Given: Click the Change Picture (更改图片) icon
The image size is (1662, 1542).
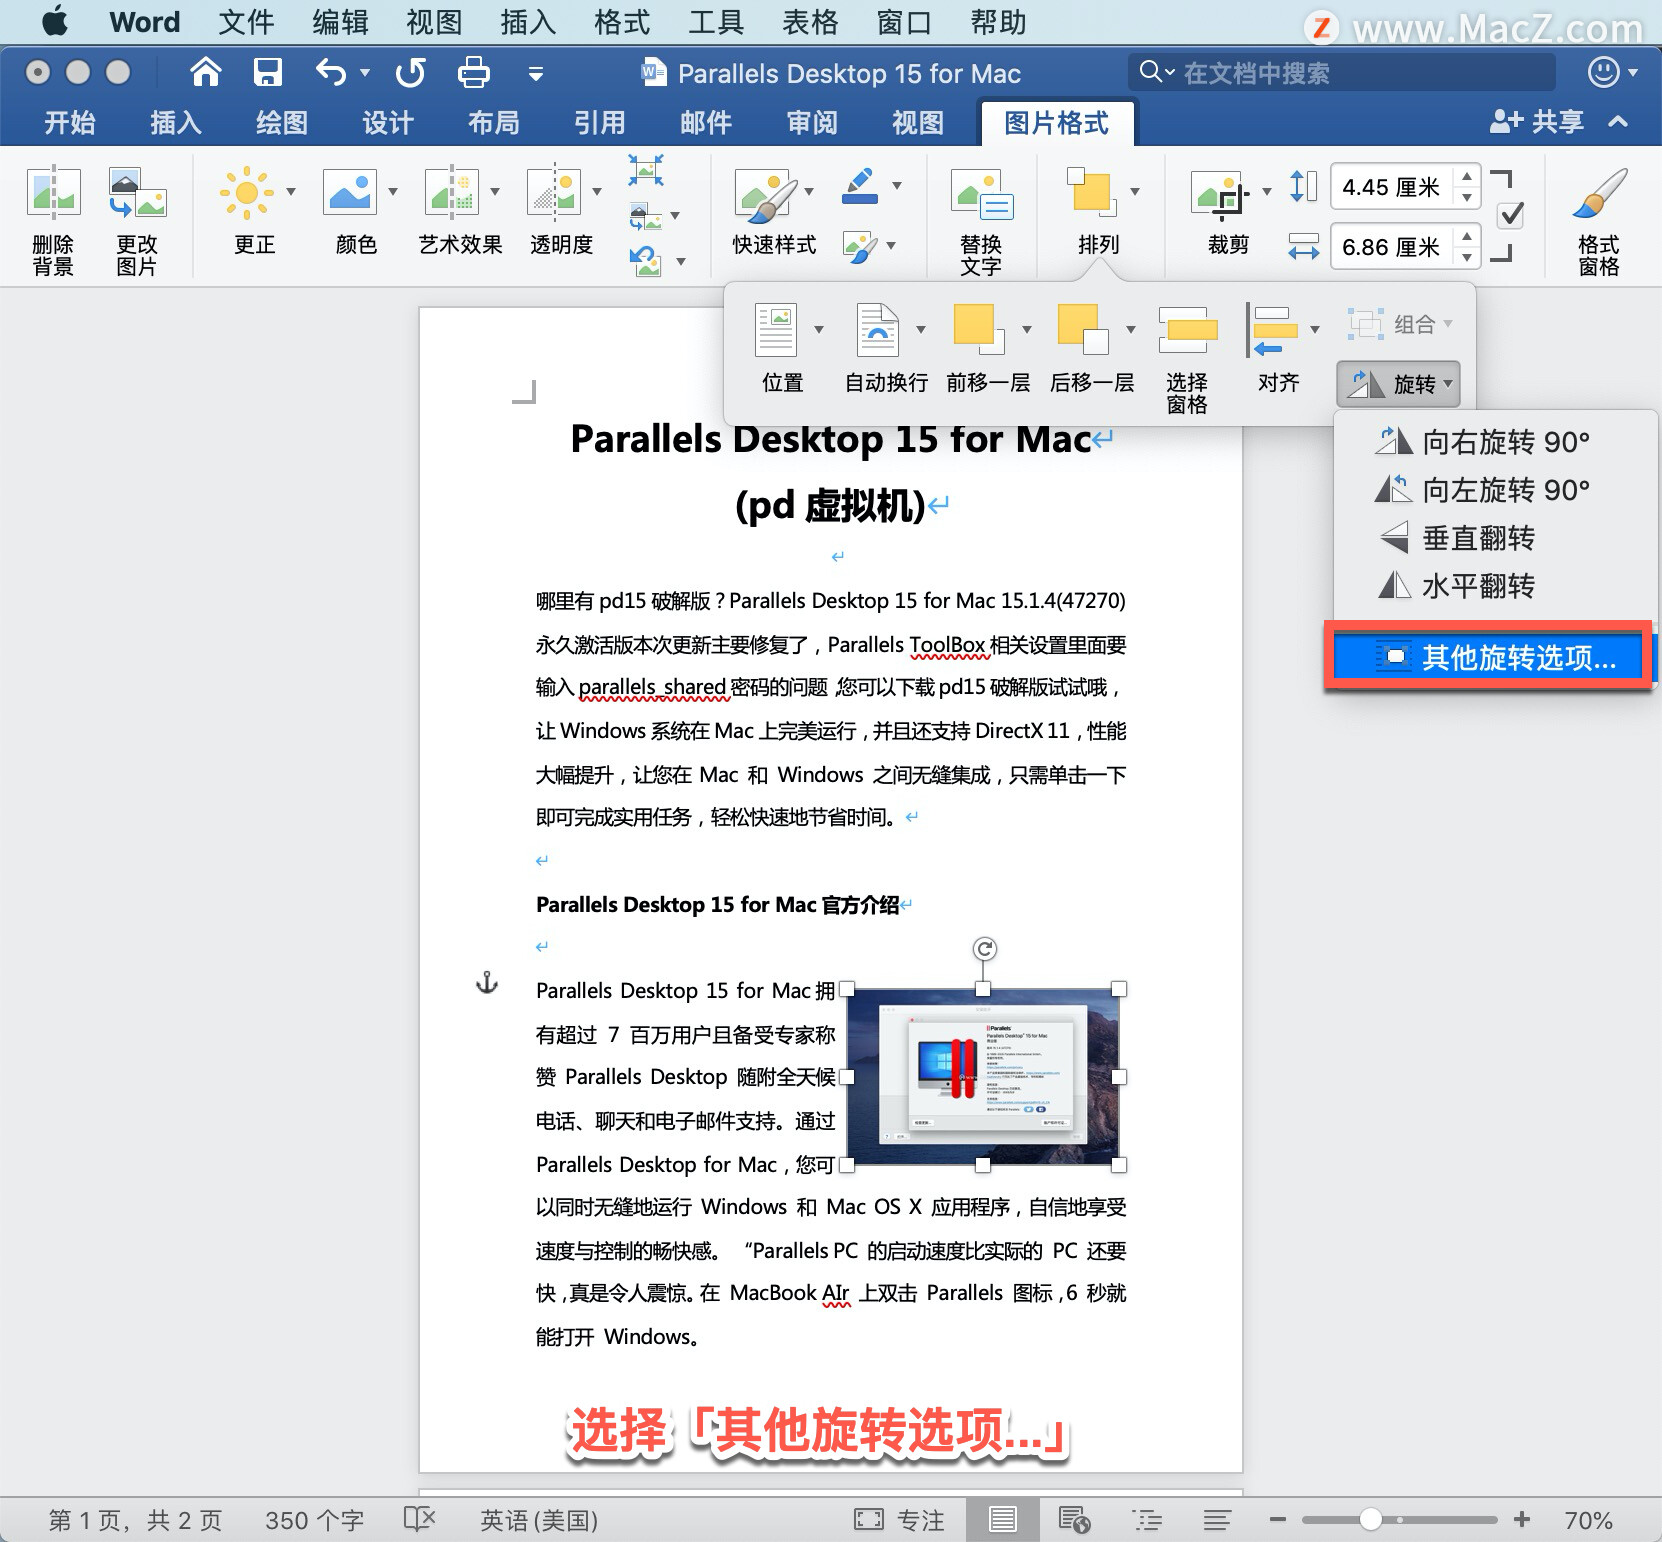Looking at the screenshot, I should tap(137, 193).
